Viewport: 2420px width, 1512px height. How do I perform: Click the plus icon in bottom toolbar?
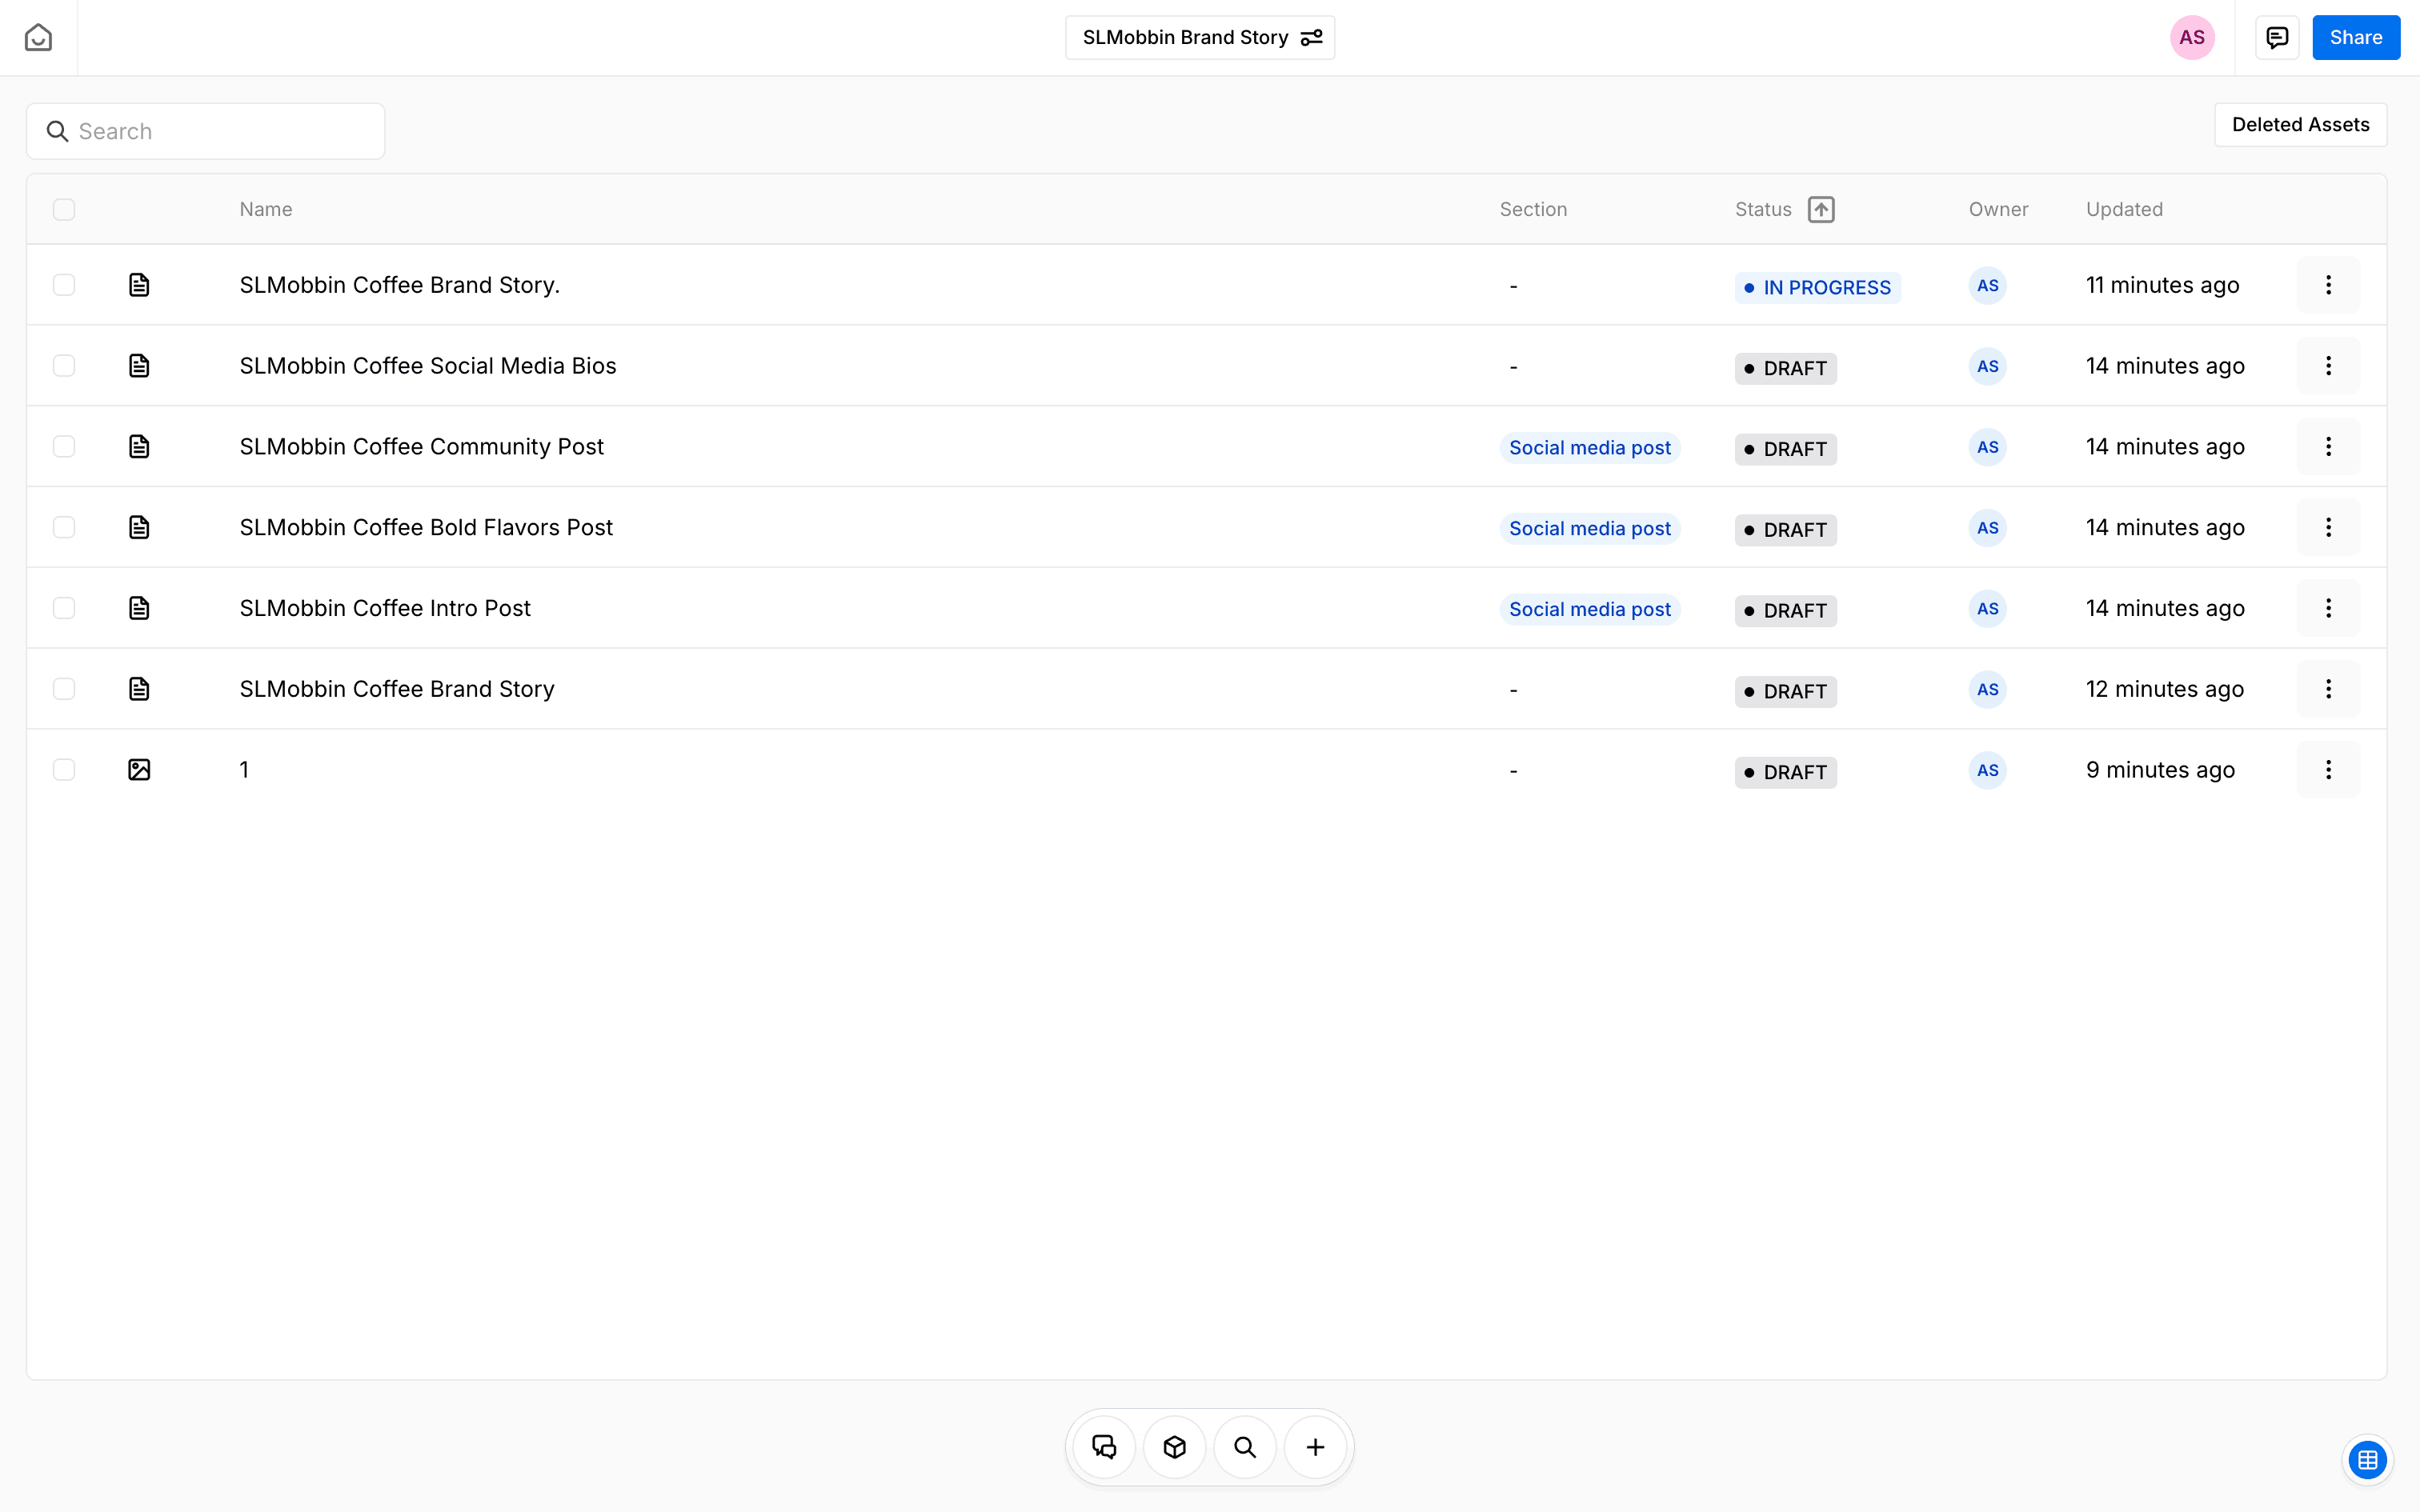[x=1315, y=1447]
